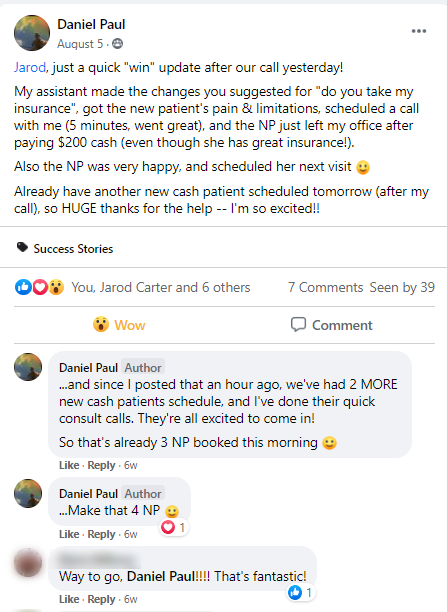Screen dimensions: 447x612
Task: Open the blue Like reaction icon summary
Action: point(23,287)
